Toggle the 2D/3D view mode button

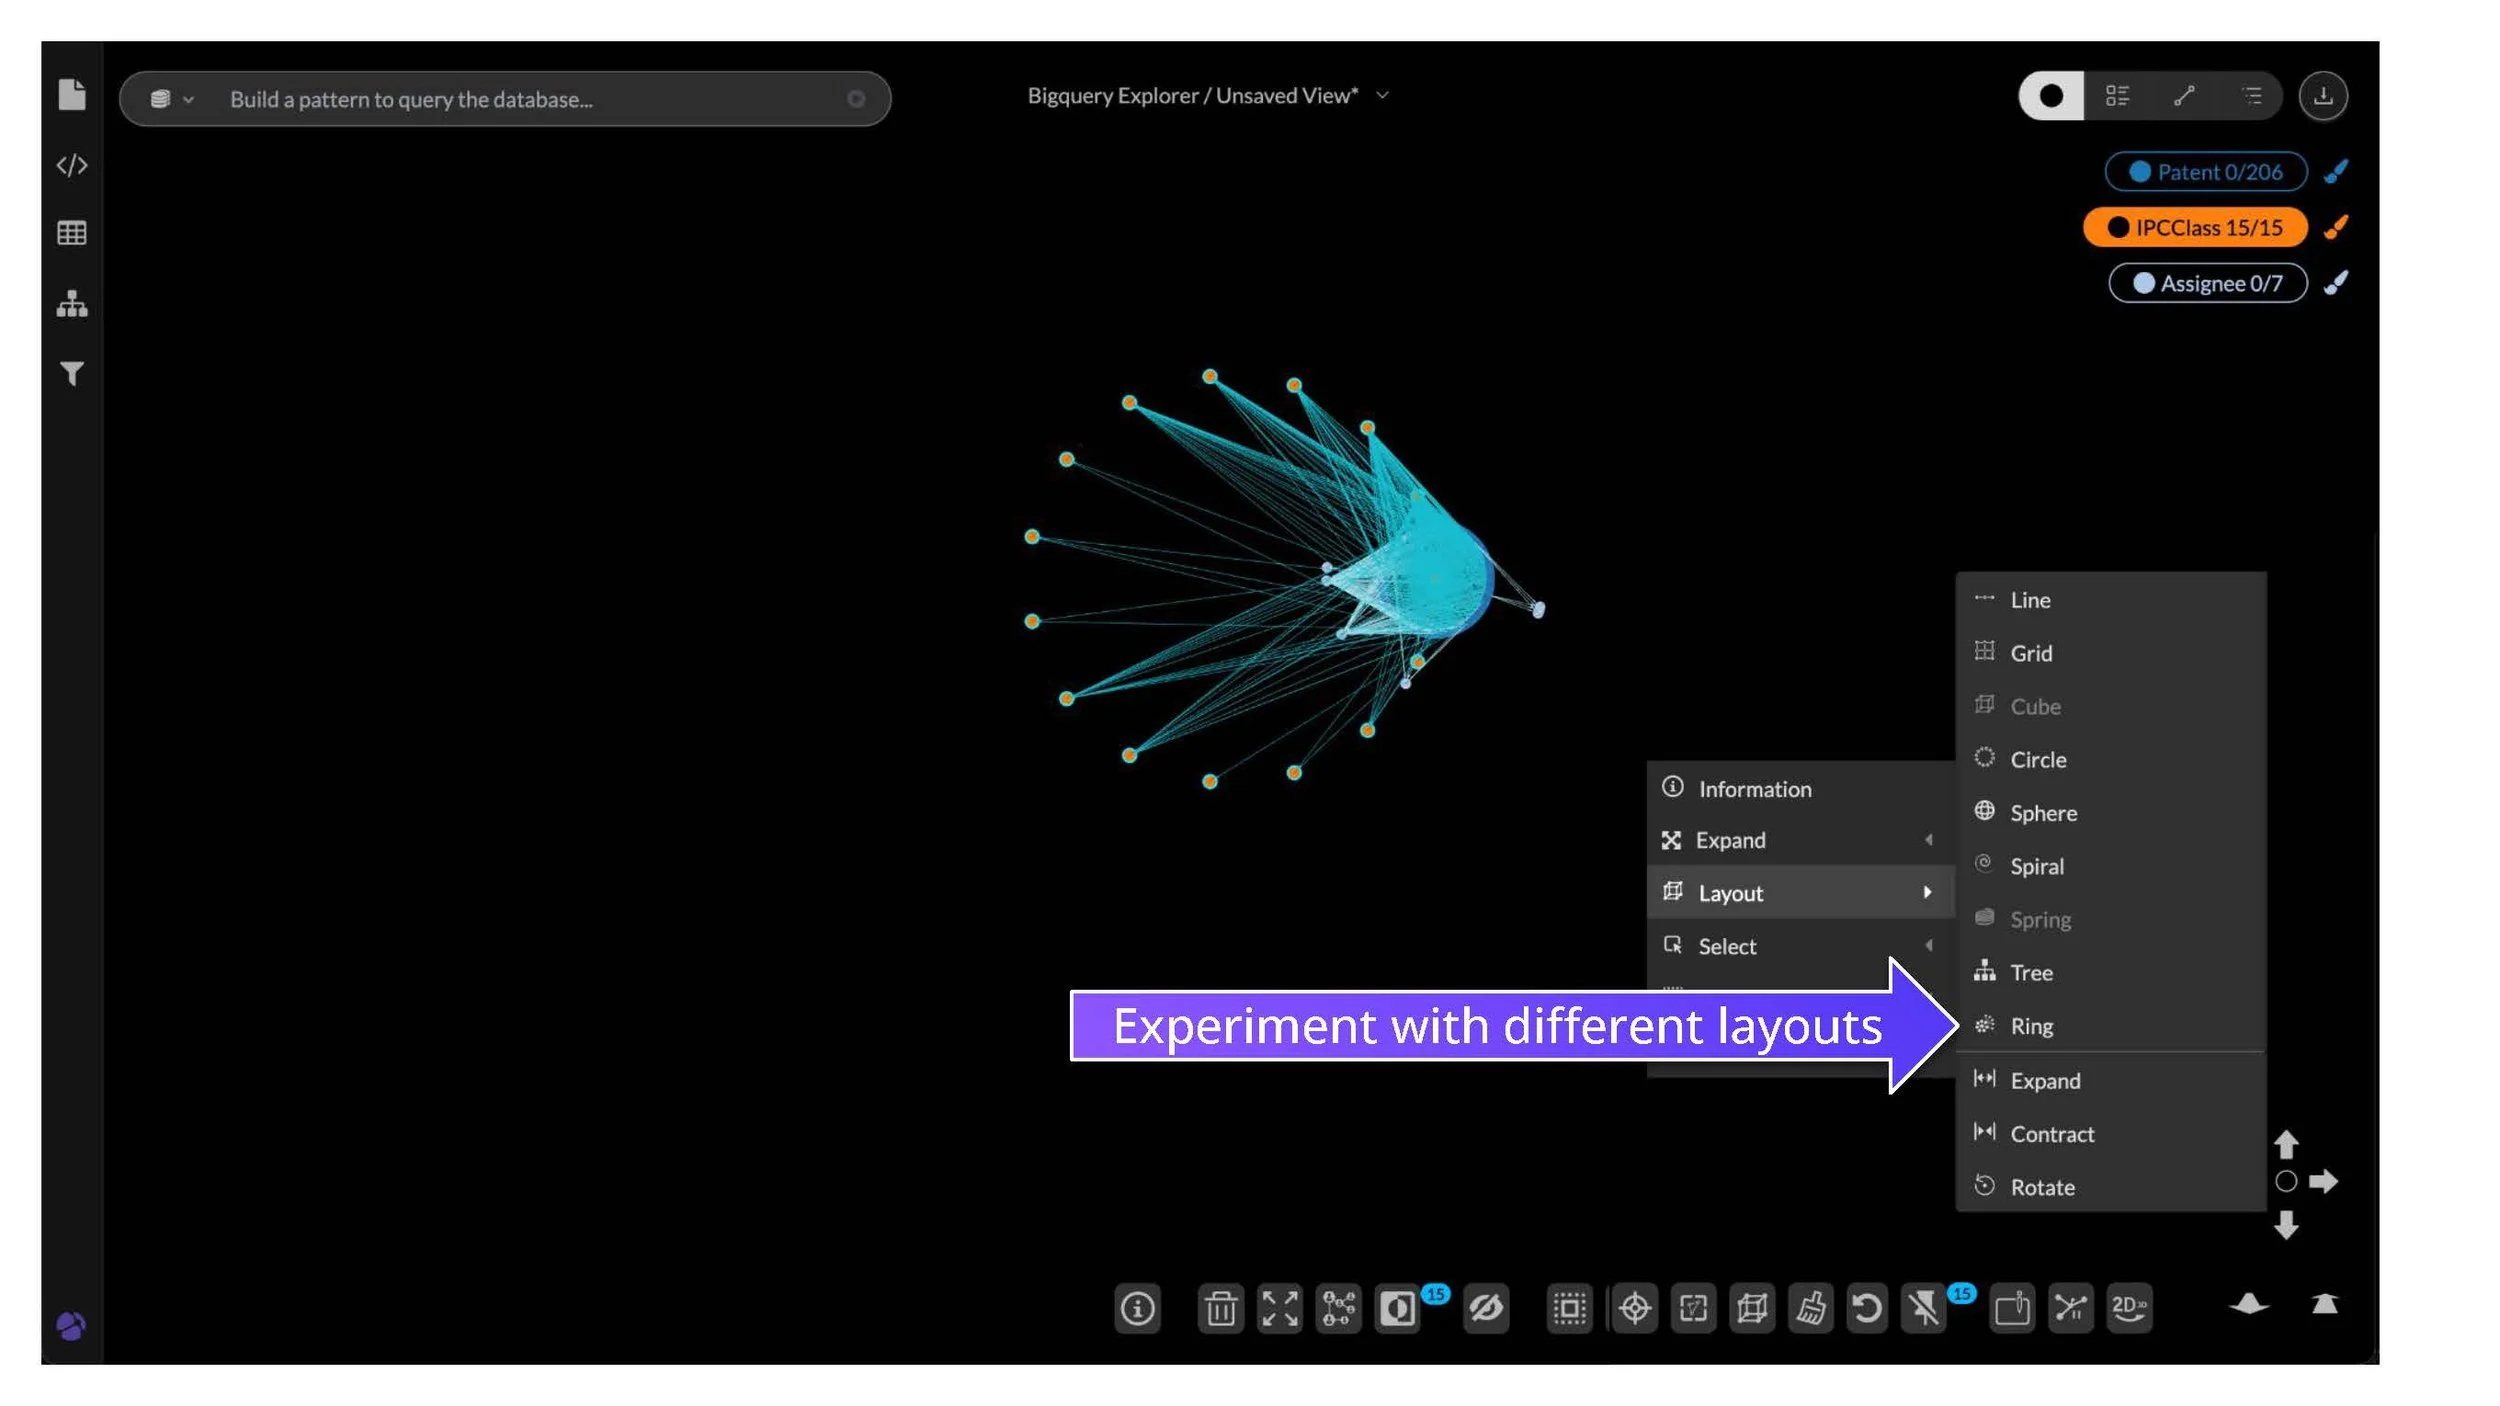coord(2129,1308)
